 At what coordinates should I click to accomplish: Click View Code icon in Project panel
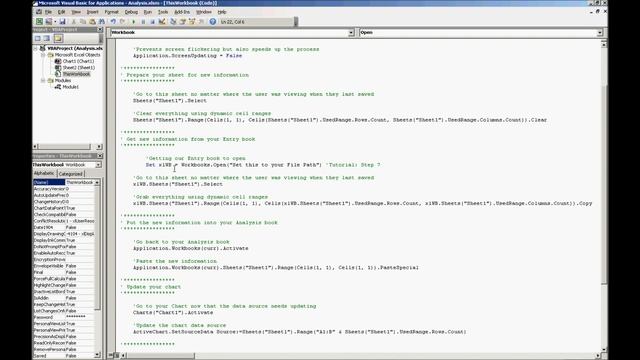tap(38, 38)
